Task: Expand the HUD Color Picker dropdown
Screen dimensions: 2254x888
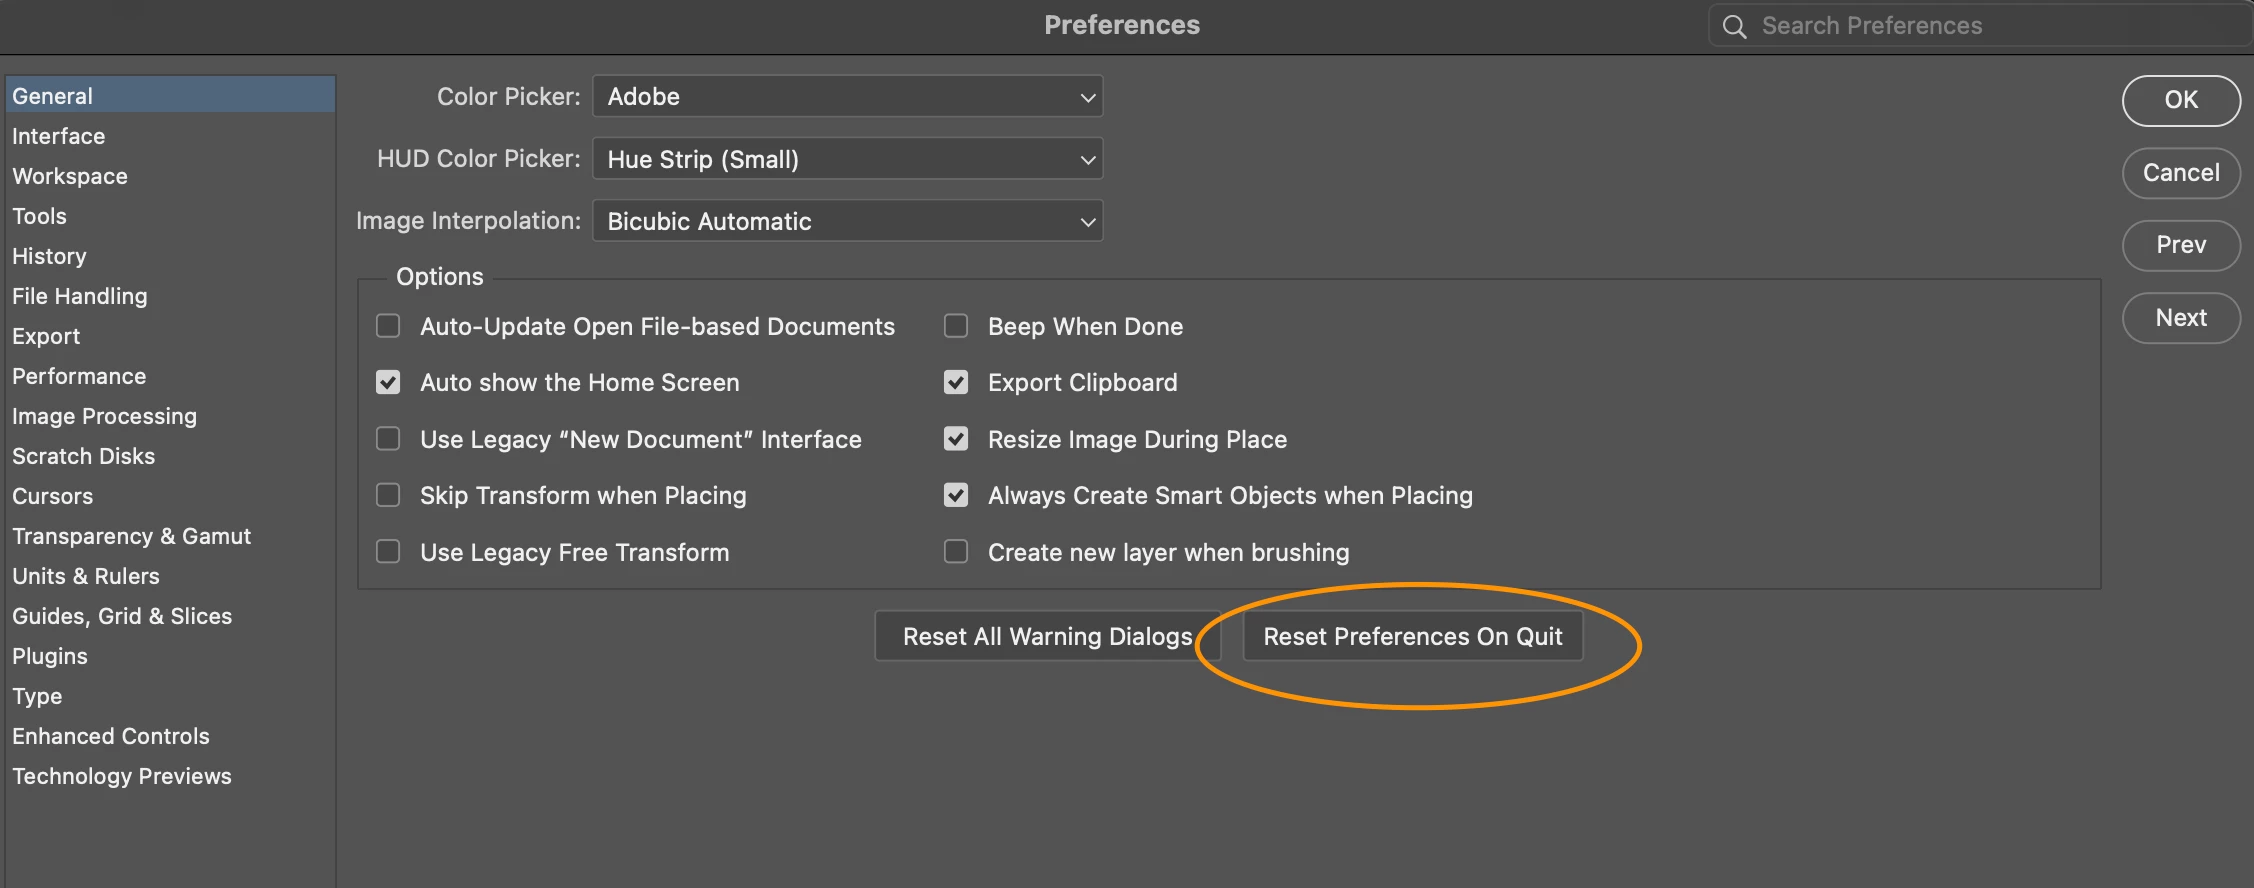Action: coord(848,159)
